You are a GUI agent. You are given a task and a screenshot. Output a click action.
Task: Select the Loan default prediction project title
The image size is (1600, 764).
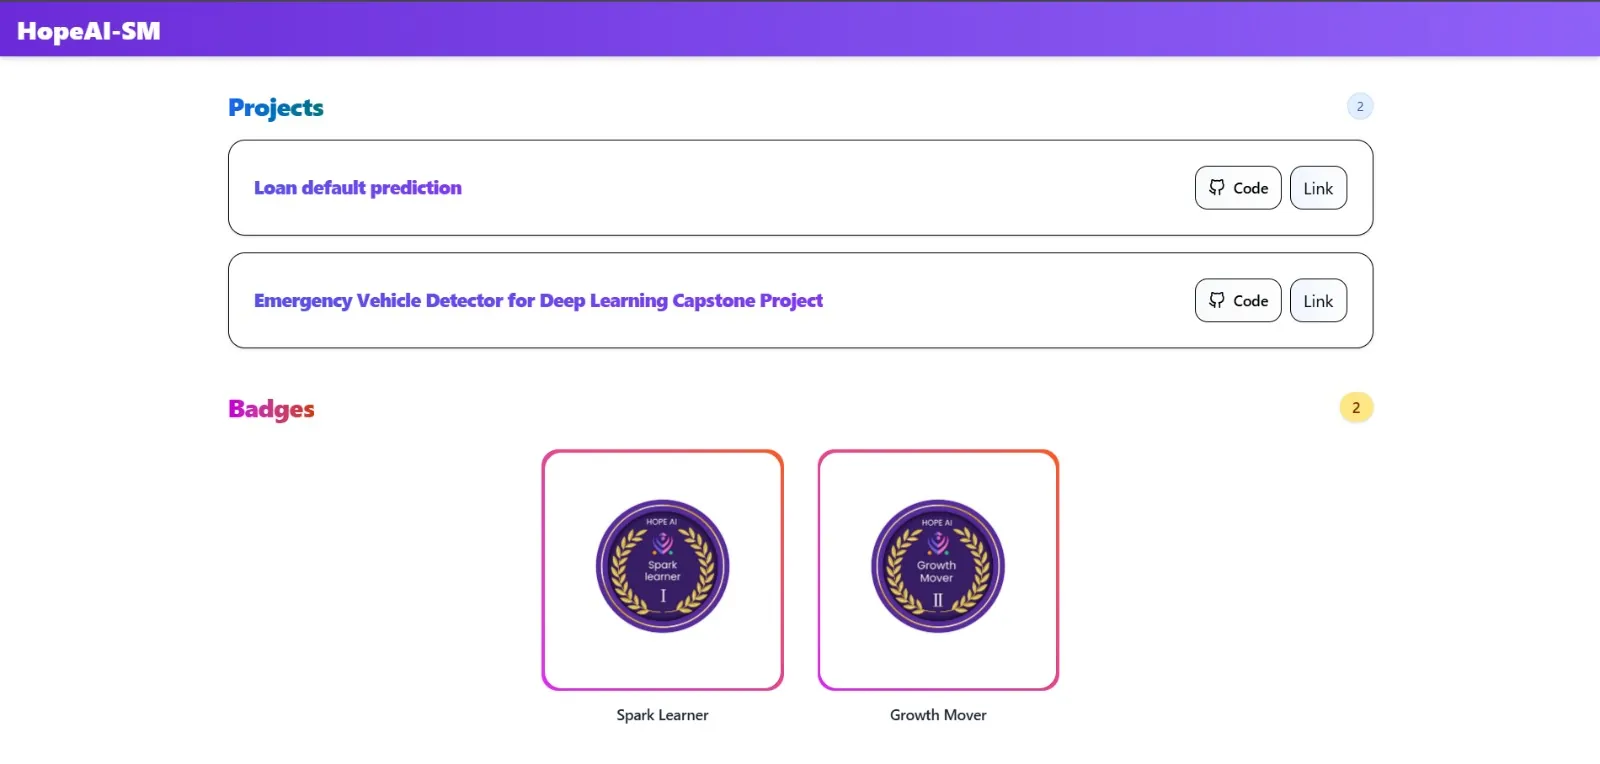(x=358, y=188)
